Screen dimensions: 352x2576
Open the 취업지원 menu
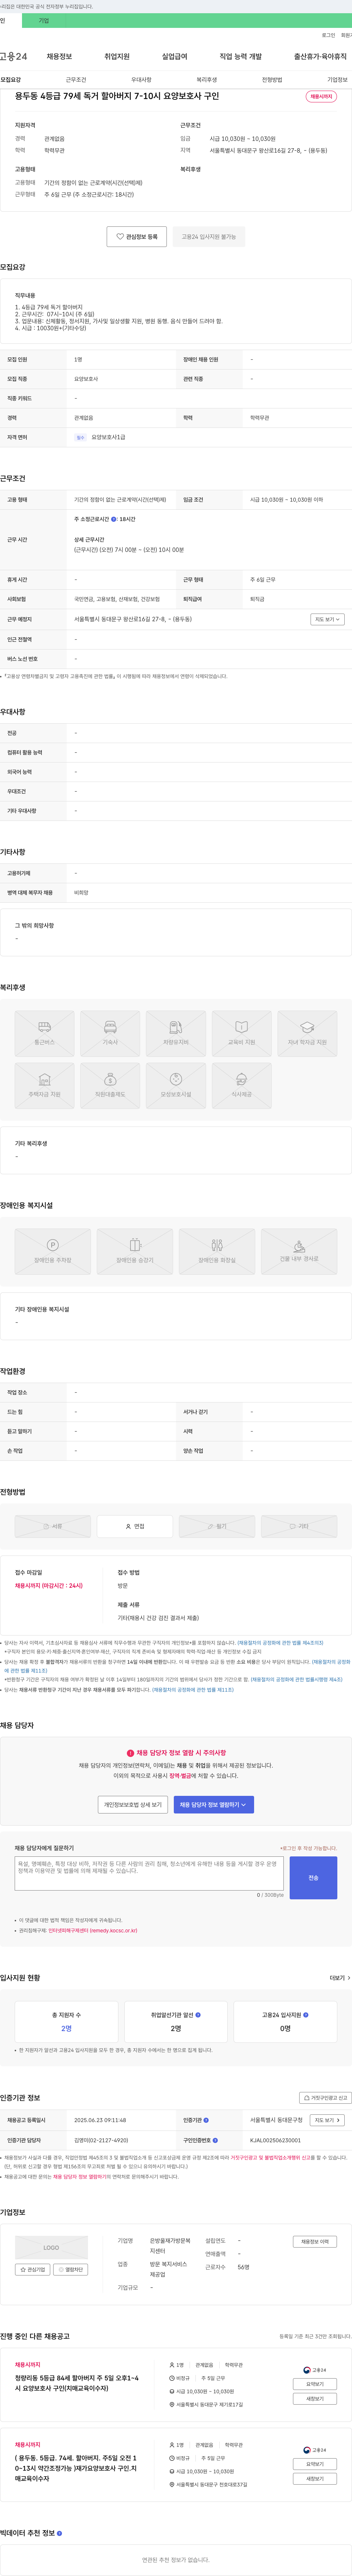pyautogui.click(x=117, y=57)
